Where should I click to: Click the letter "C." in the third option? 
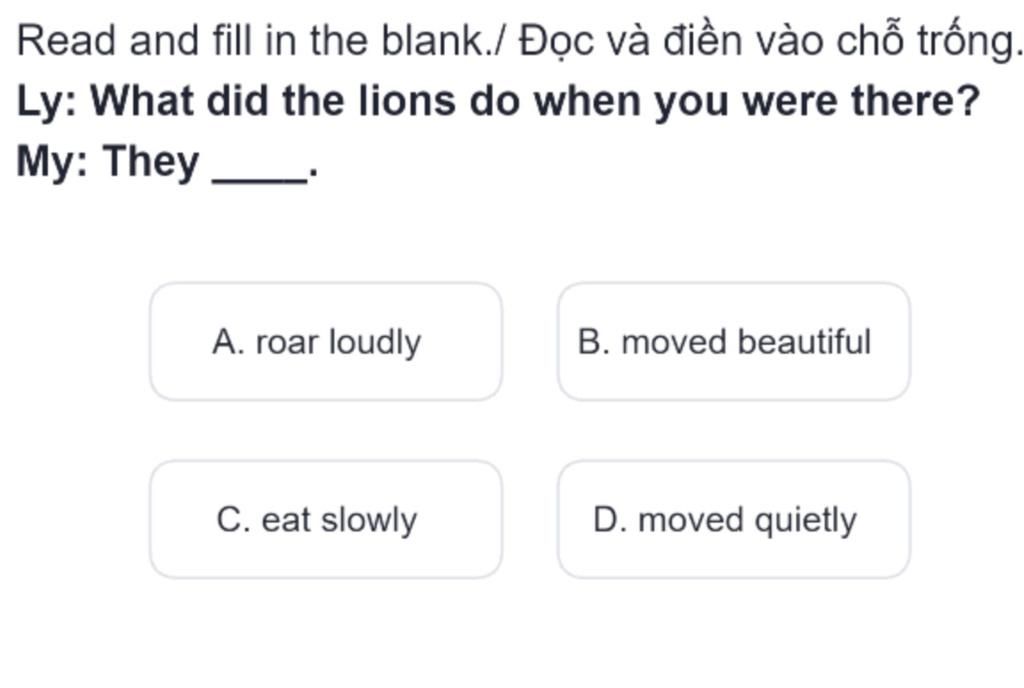click(233, 520)
